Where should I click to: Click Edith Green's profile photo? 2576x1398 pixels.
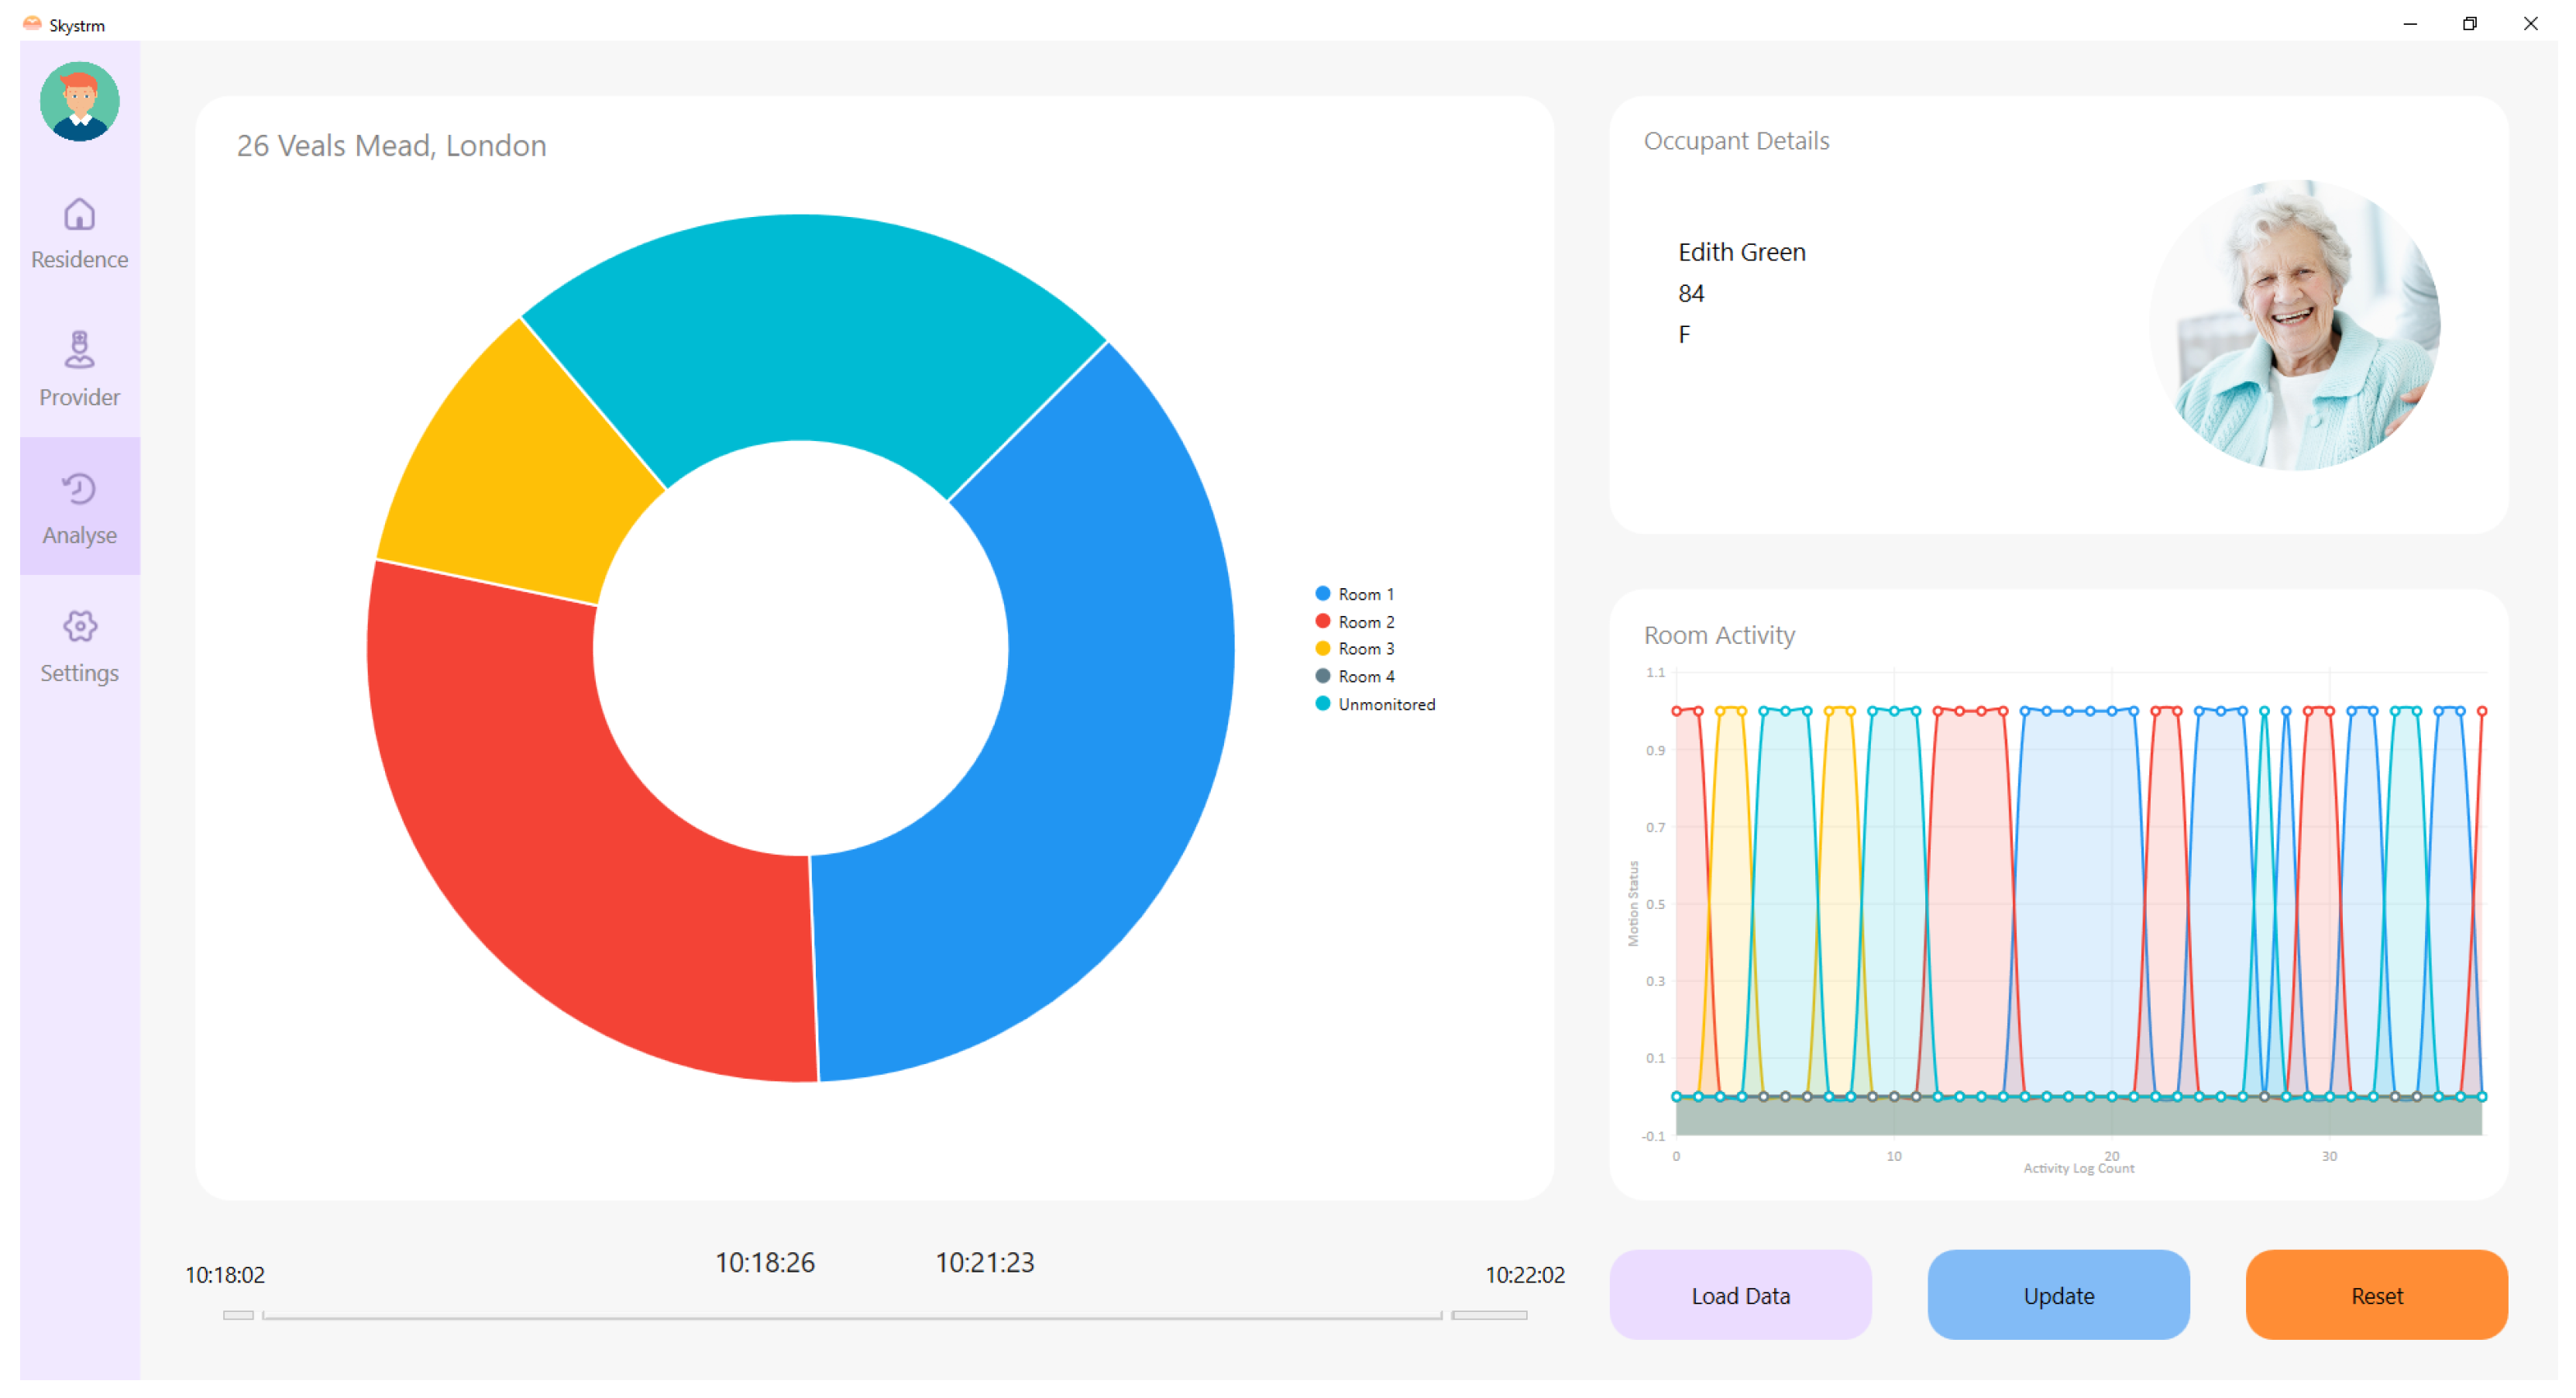2294,325
